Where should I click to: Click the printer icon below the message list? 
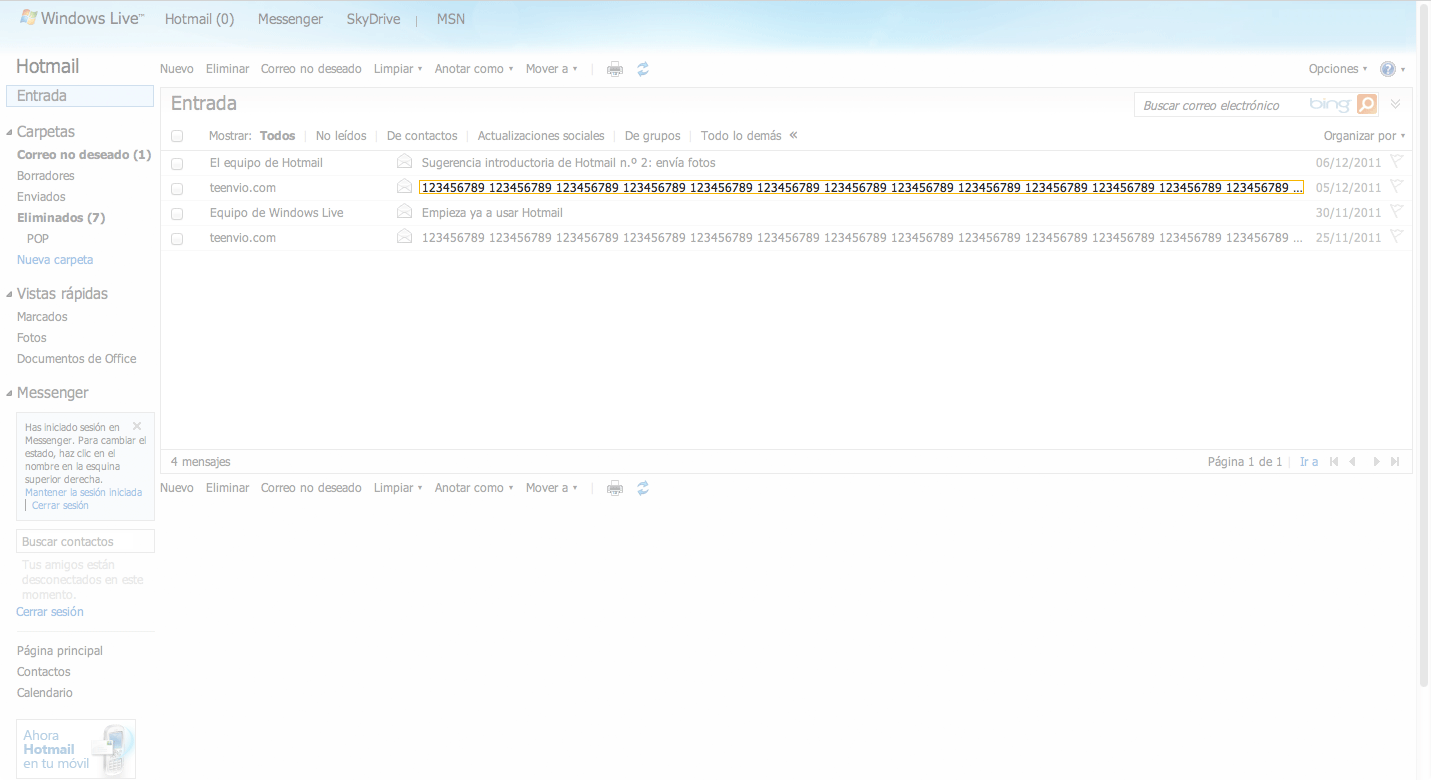[x=615, y=488]
